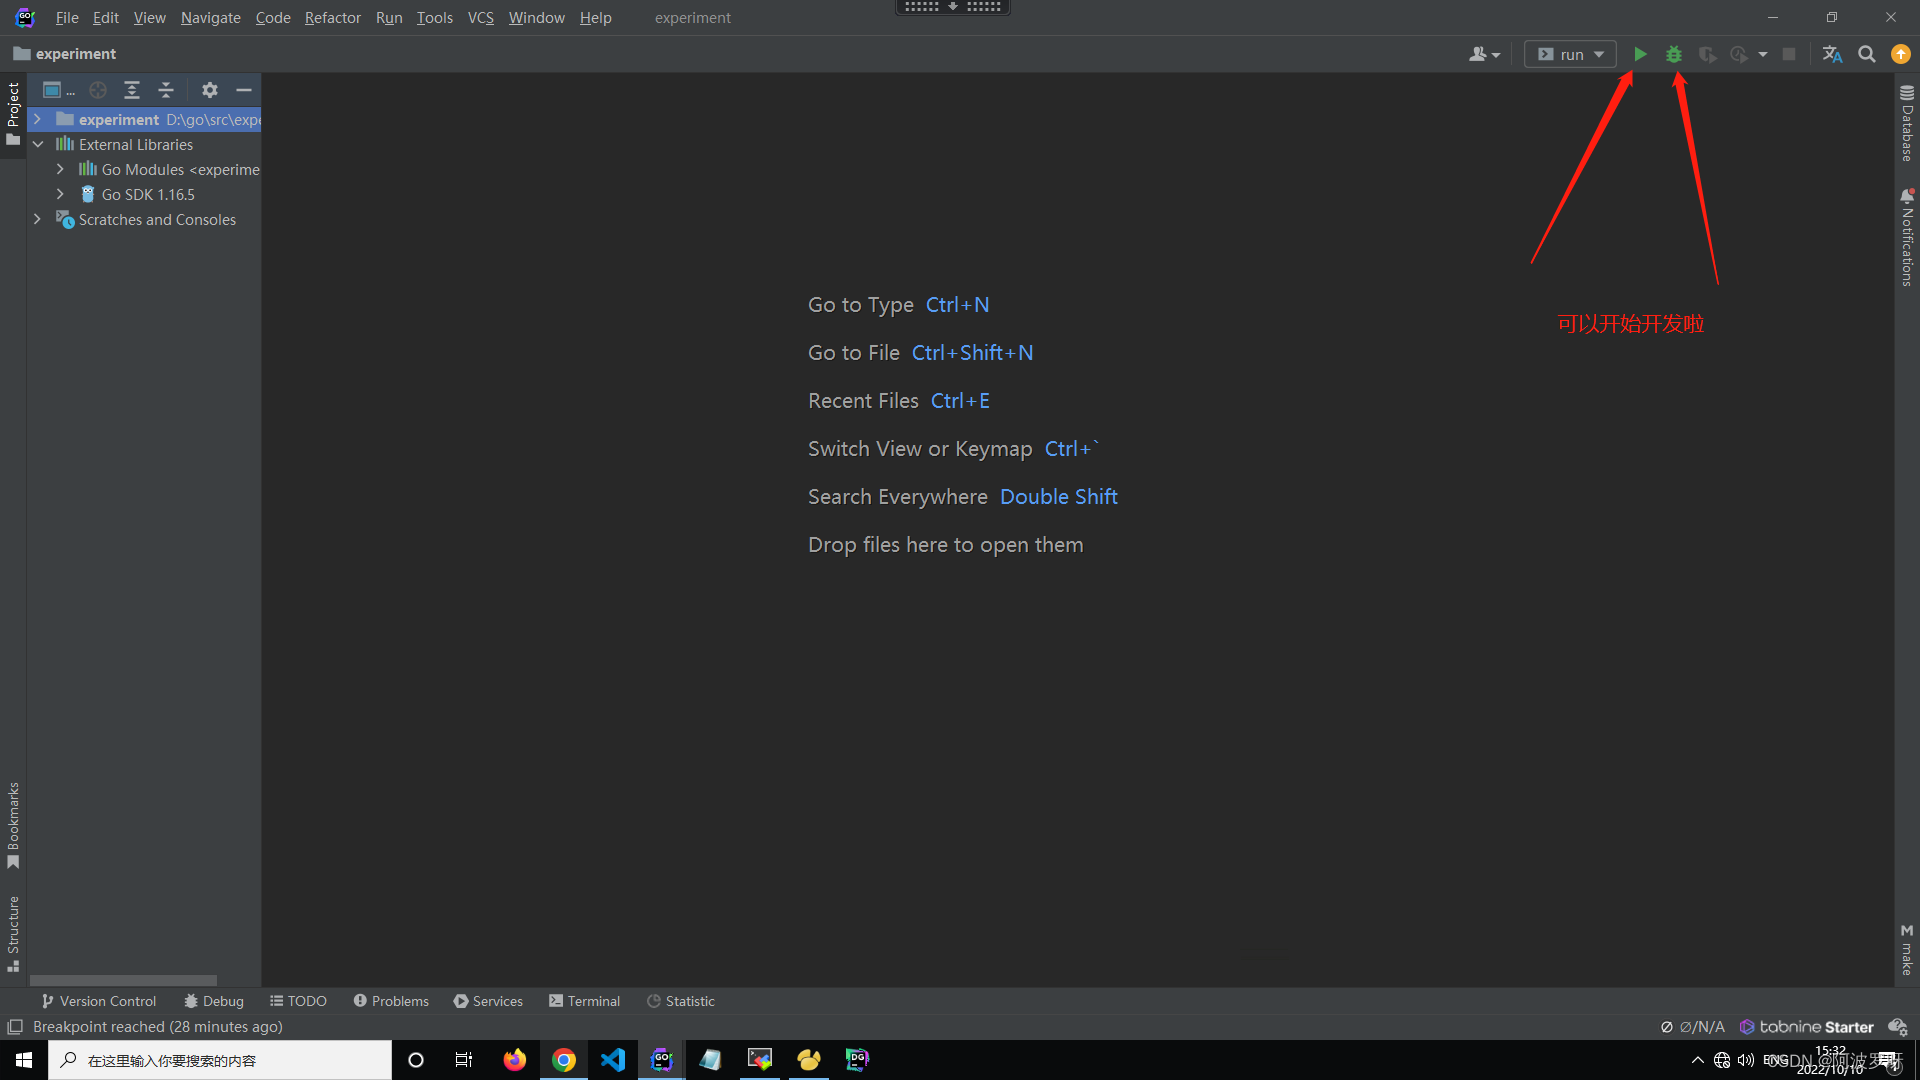Hide the Project panel with minus icon

click(x=243, y=90)
